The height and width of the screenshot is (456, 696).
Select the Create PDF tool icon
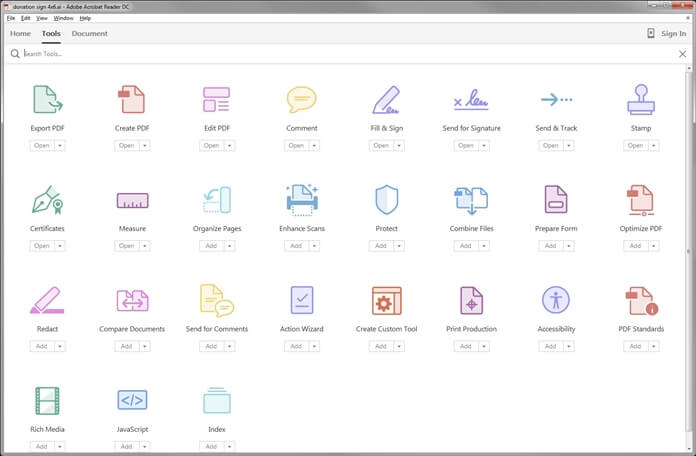tap(132, 99)
